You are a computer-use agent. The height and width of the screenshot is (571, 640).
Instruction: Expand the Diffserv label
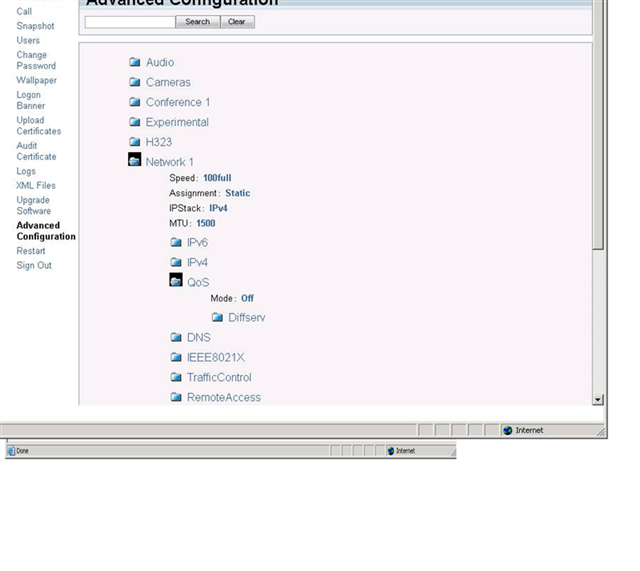247,318
